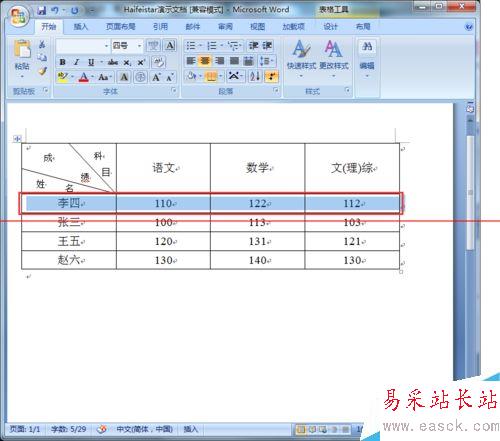Apply character border

tap(170, 45)
